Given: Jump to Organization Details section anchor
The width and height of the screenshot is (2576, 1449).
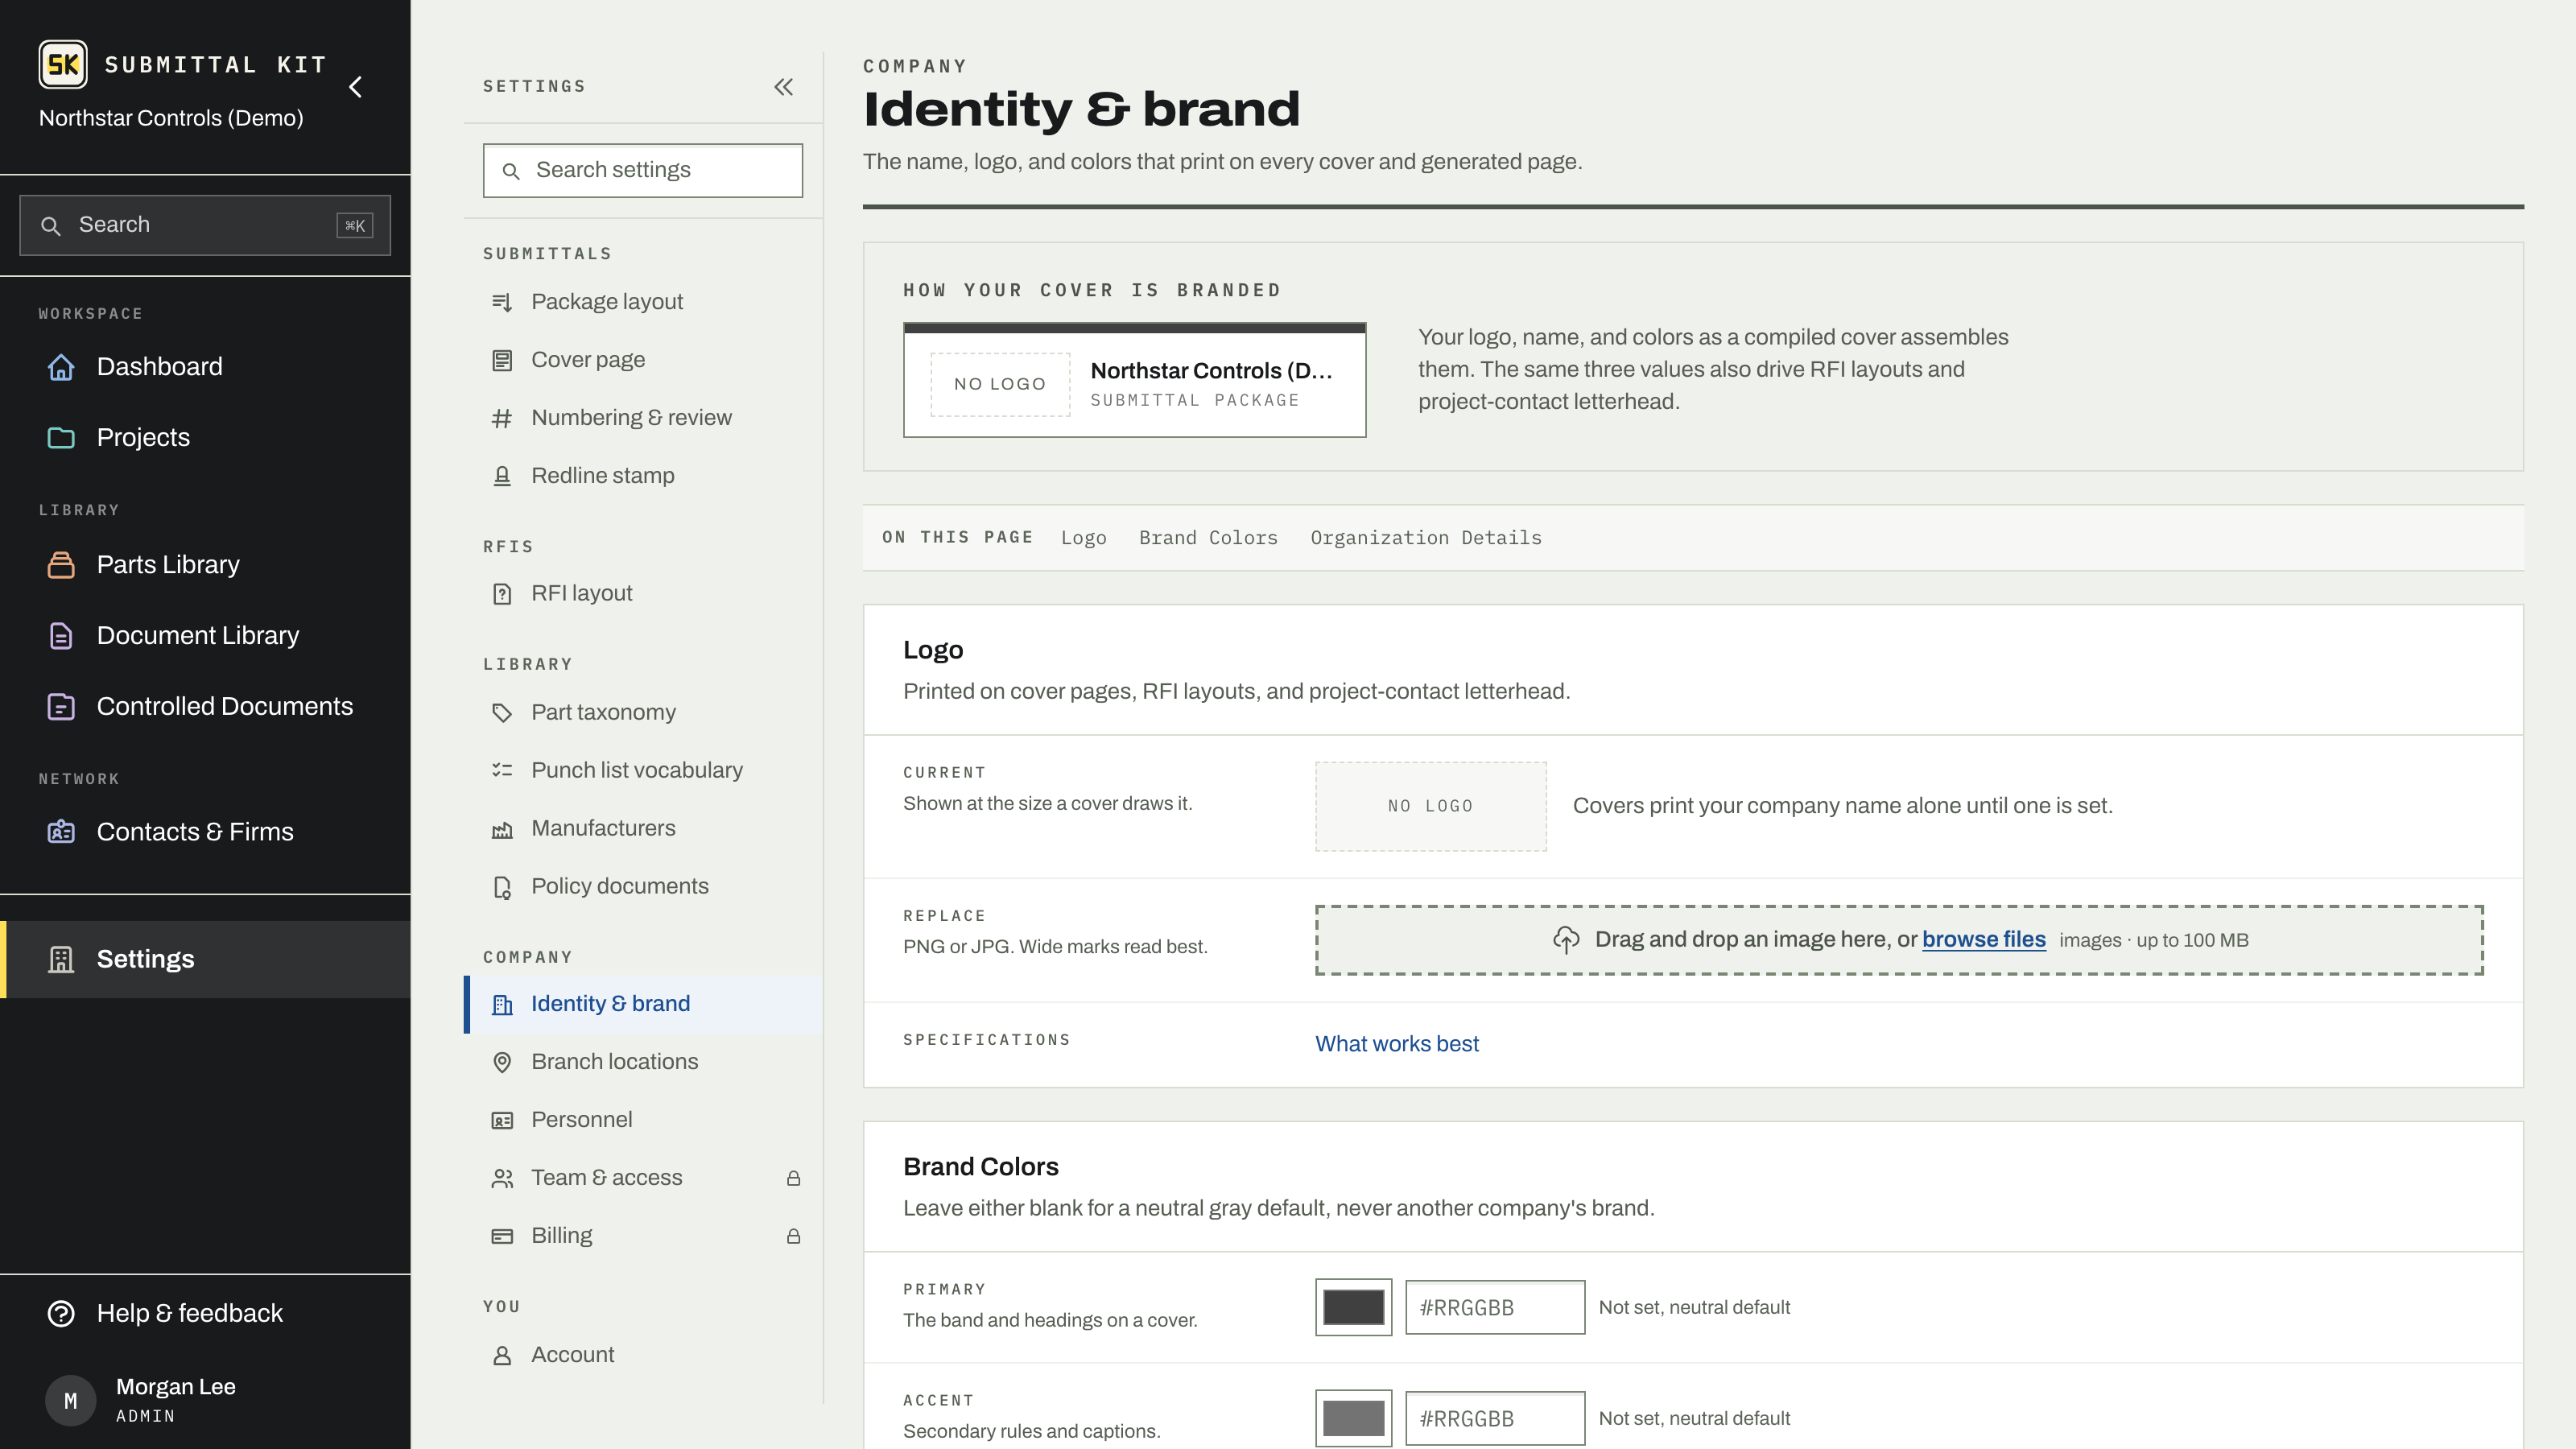Looking at the screenshot, I should pos(1426,538).
